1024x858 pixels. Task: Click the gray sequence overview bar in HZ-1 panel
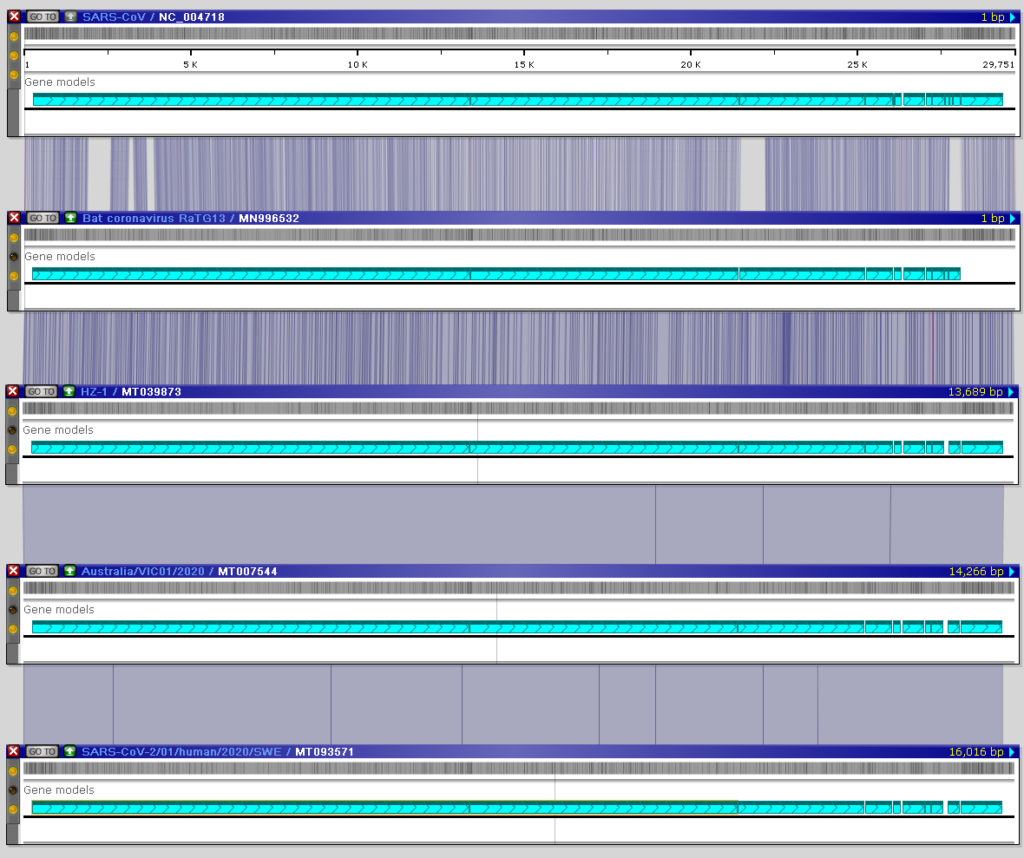click(519, 408)
